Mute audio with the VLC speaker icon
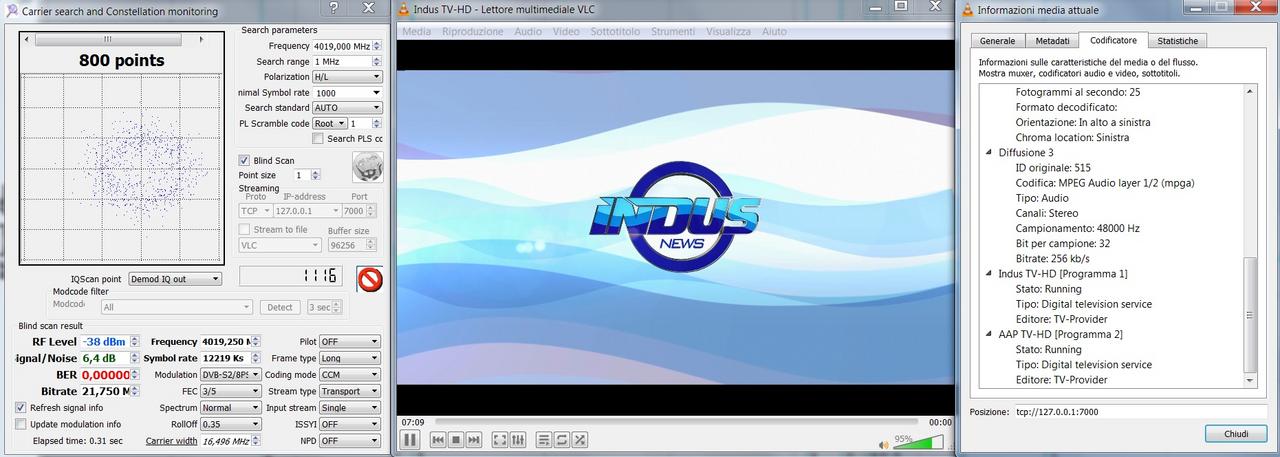1280x457 pixels. tap(884, 444)
